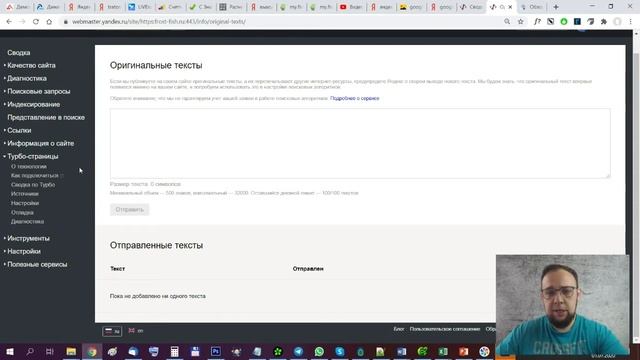Open WhatsApp from the taskbar
The width and height of the screenshot is (640, 360).
pyautogui.click(x=319, y=351)
